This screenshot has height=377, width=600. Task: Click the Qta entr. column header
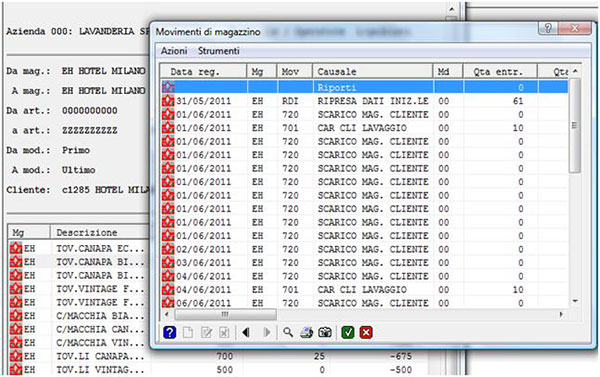tap(500, 72)
